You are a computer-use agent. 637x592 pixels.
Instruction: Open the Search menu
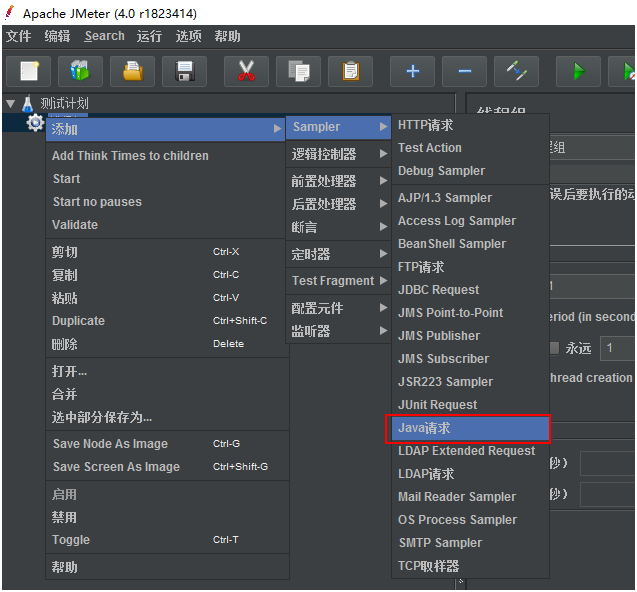click(104, 36)
